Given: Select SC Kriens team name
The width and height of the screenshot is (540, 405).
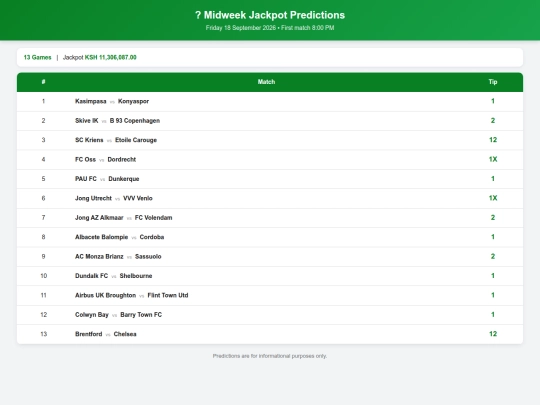Looking at the screenshot, I should (89, 140).
